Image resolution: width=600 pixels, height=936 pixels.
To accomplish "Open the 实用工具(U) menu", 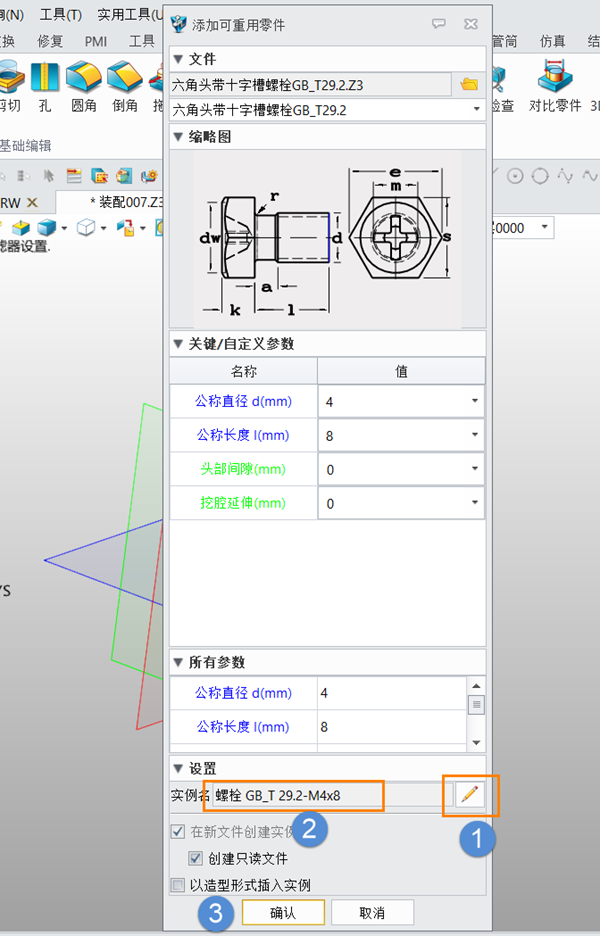I will pyautogui.click(x=130, y=14).
